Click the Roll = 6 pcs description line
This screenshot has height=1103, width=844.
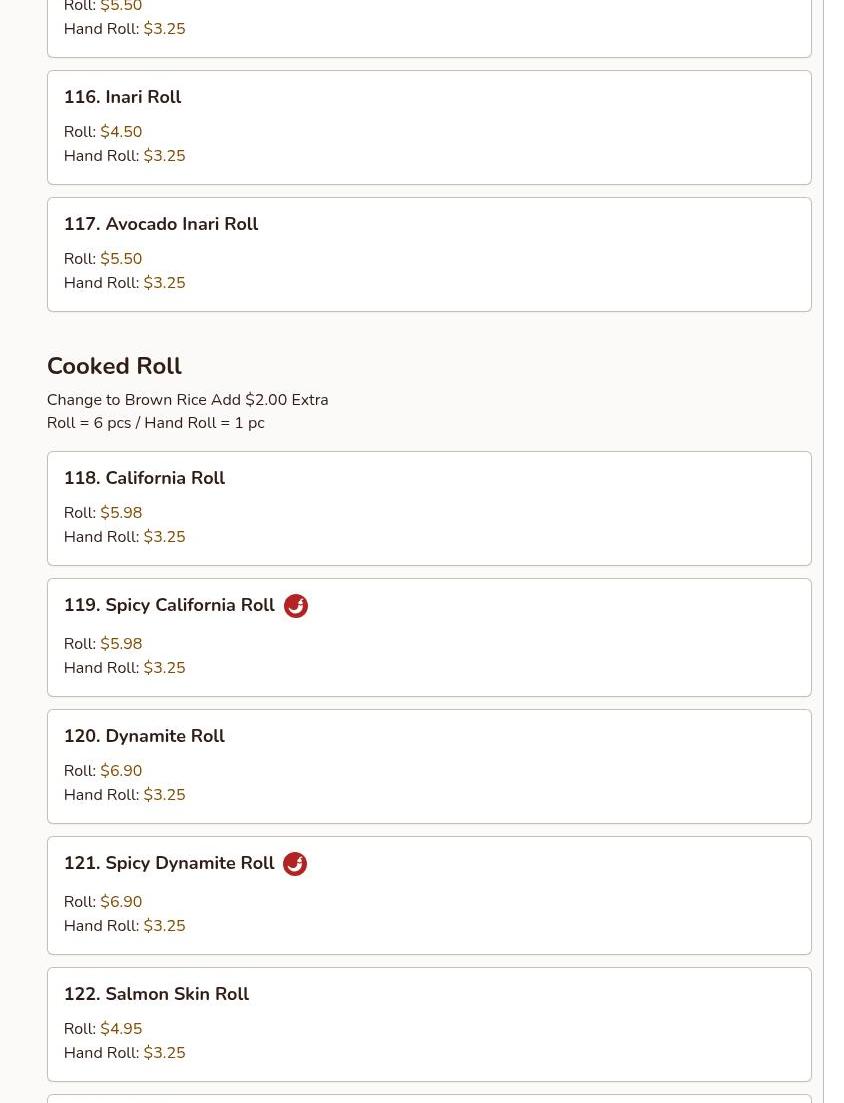pos(155,423)
